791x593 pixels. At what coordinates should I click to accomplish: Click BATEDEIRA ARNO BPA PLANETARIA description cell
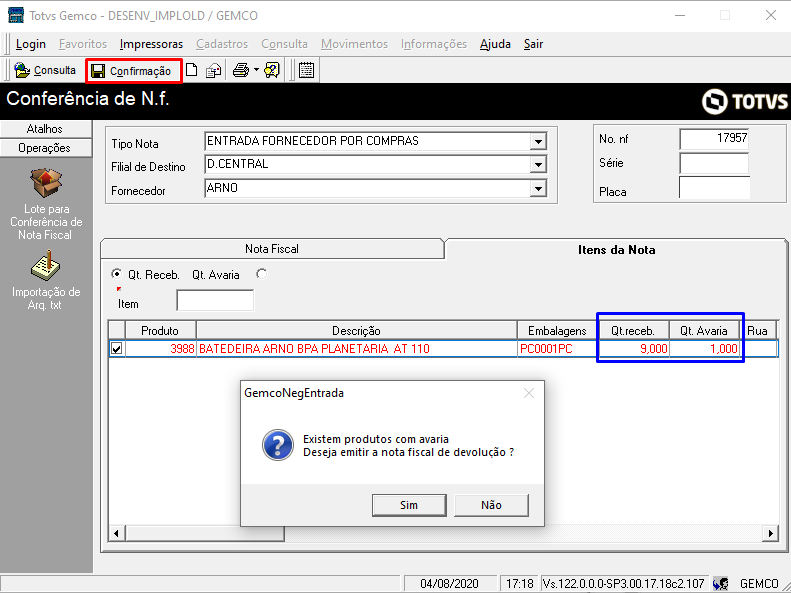click(356, 348)
